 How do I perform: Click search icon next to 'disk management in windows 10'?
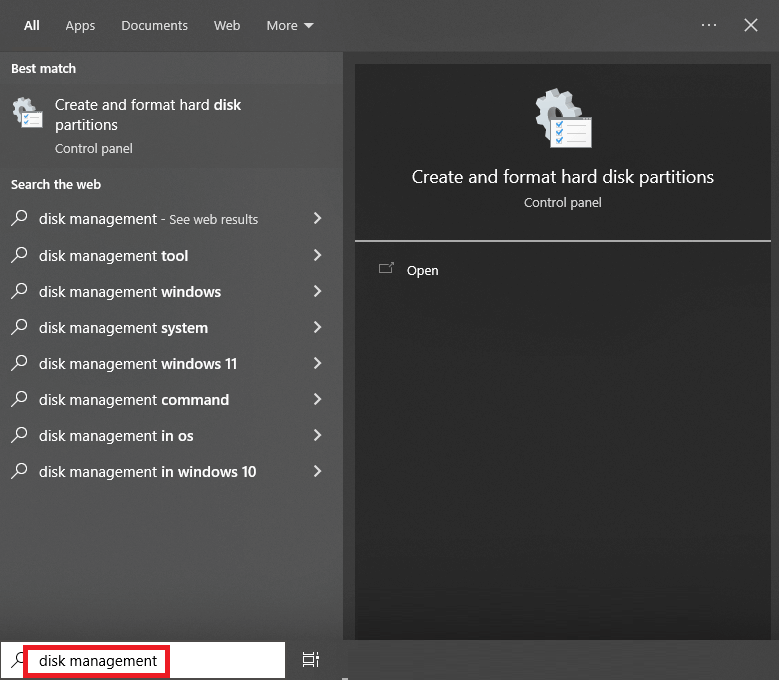19,470
